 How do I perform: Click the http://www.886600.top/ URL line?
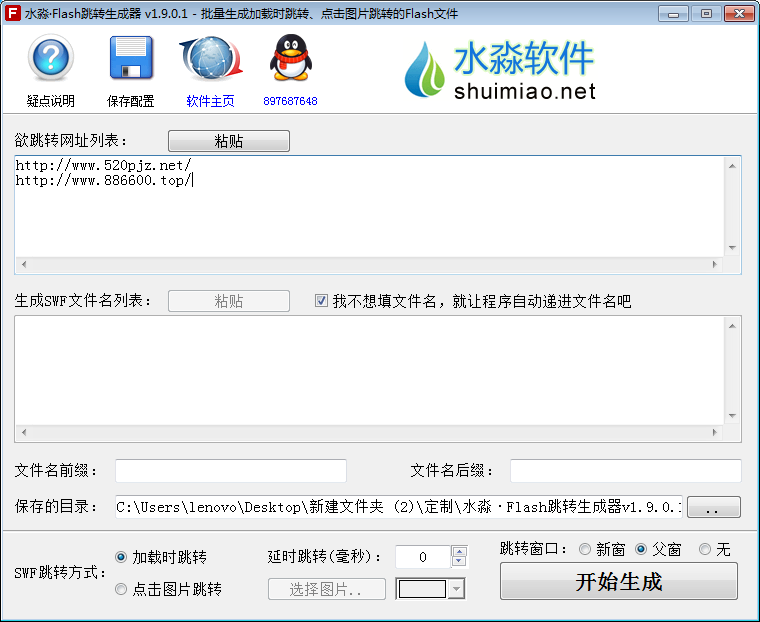coord(104,180)
